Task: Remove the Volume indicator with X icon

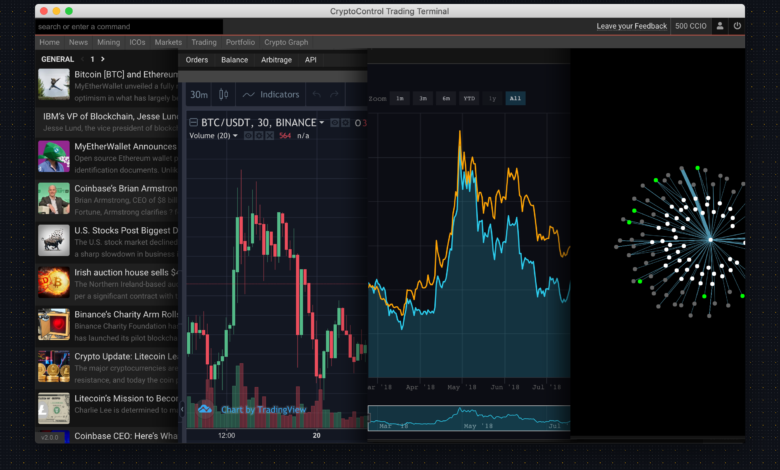Action: (x=270, y=135)
